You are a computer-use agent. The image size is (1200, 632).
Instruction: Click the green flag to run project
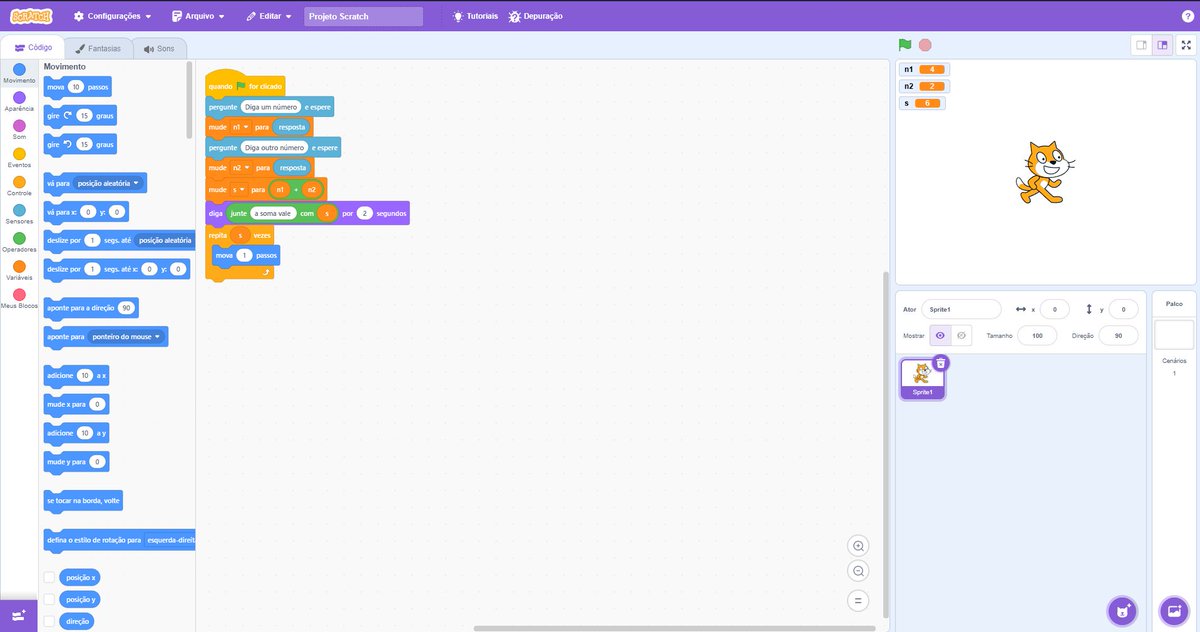pyautogui.click(x=905, y=45)
